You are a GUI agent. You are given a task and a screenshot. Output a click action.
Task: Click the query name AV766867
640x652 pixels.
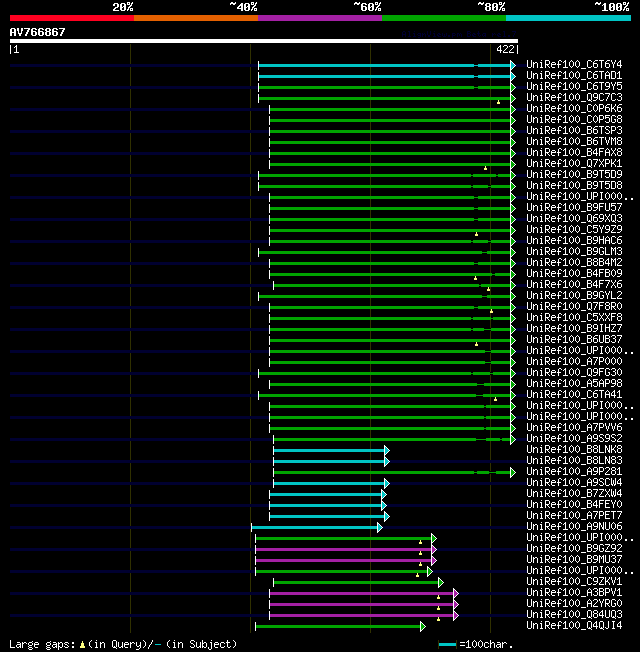37,32
